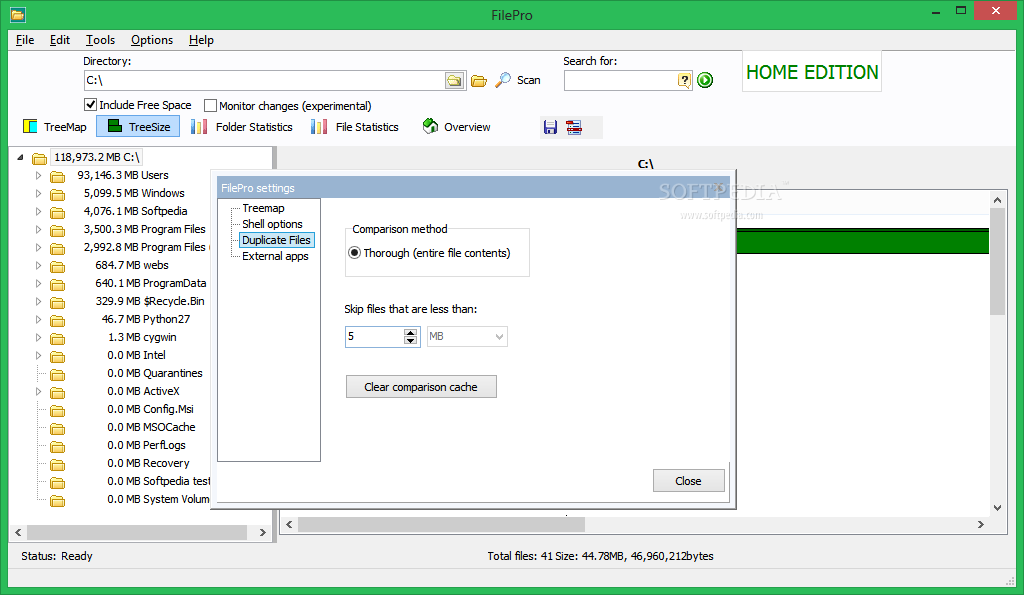This screenshot has width=1024, height=595.
Task: Open Folder Statistics view
Action: 242,127
